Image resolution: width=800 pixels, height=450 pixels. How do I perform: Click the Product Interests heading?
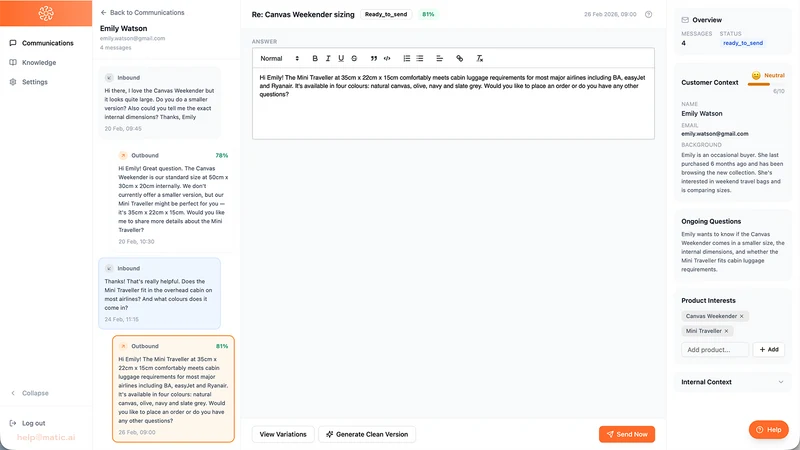tap(708, 301)
